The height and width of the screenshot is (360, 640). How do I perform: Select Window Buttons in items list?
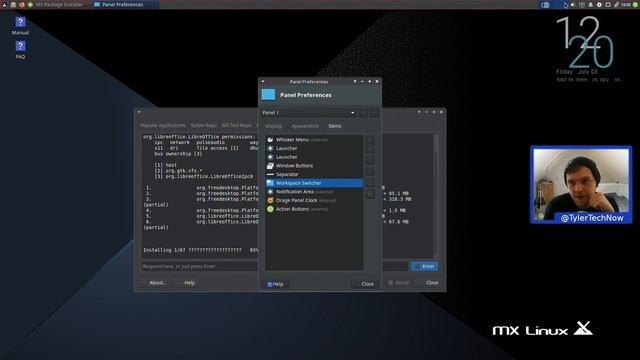(x=314, y=166)
